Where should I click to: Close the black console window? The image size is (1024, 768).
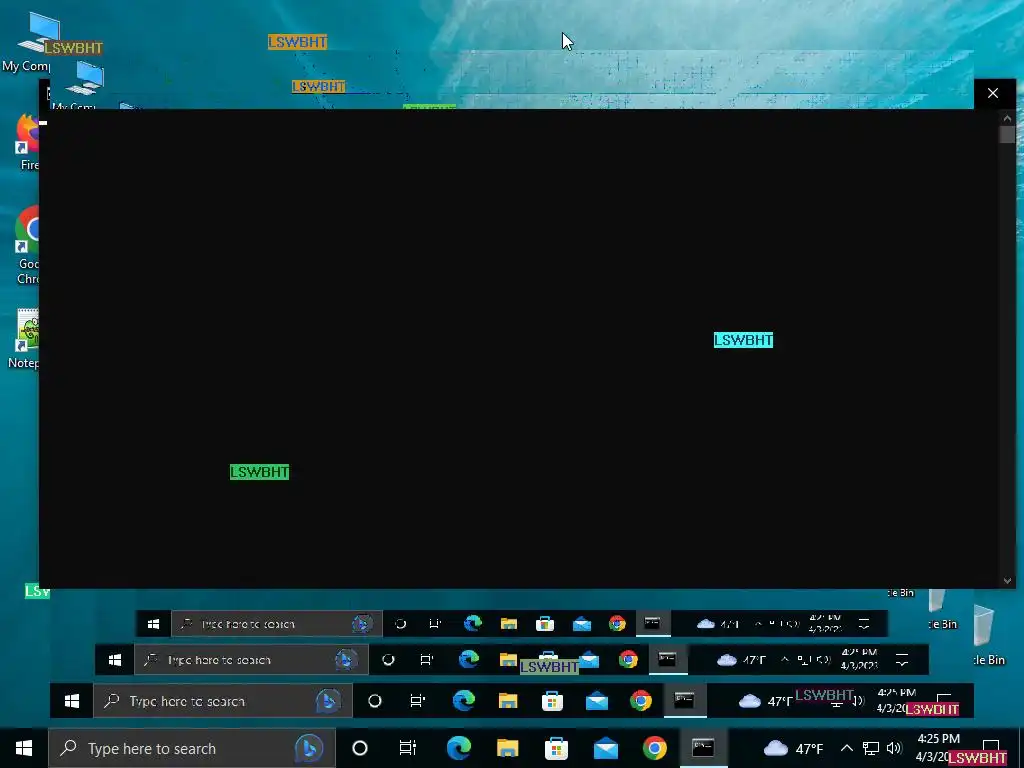[993, 93]
